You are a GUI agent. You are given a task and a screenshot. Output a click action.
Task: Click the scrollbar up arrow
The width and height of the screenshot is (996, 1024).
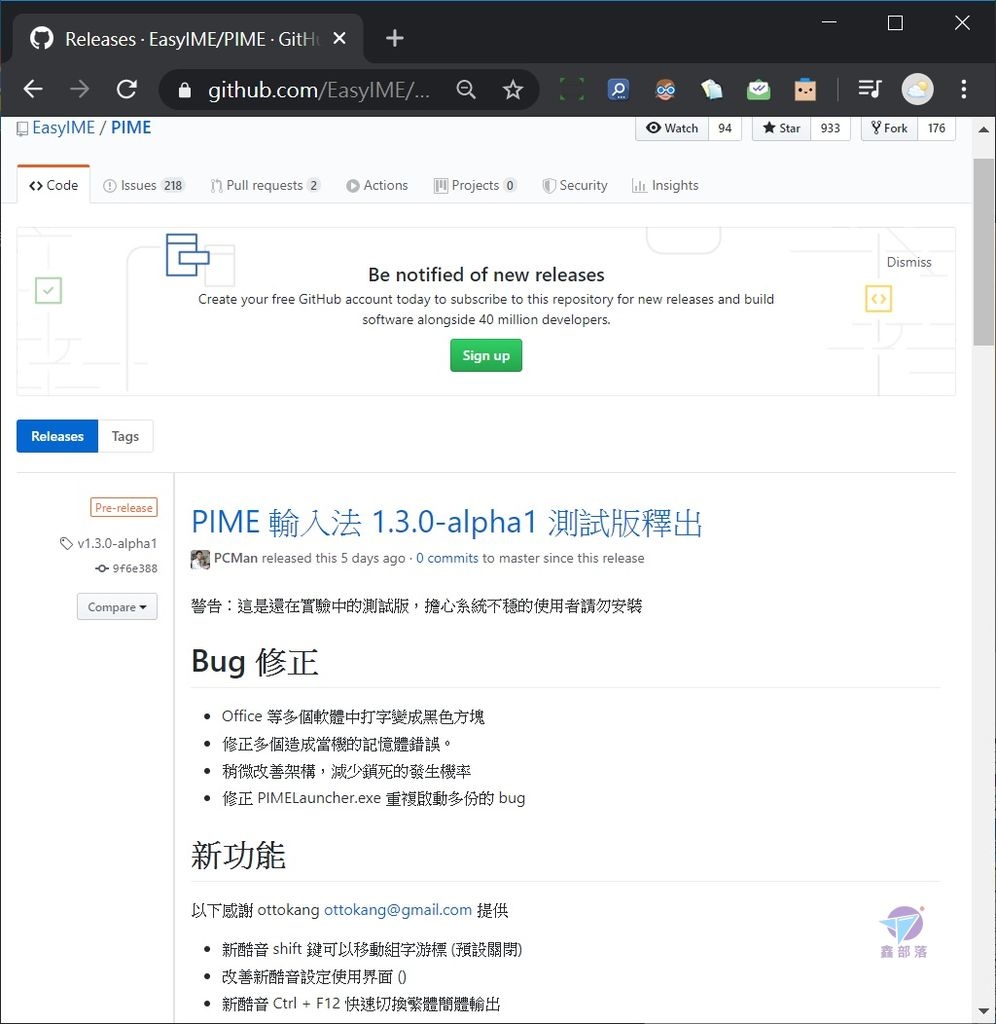pyautogui.click(x=984, y=129)
